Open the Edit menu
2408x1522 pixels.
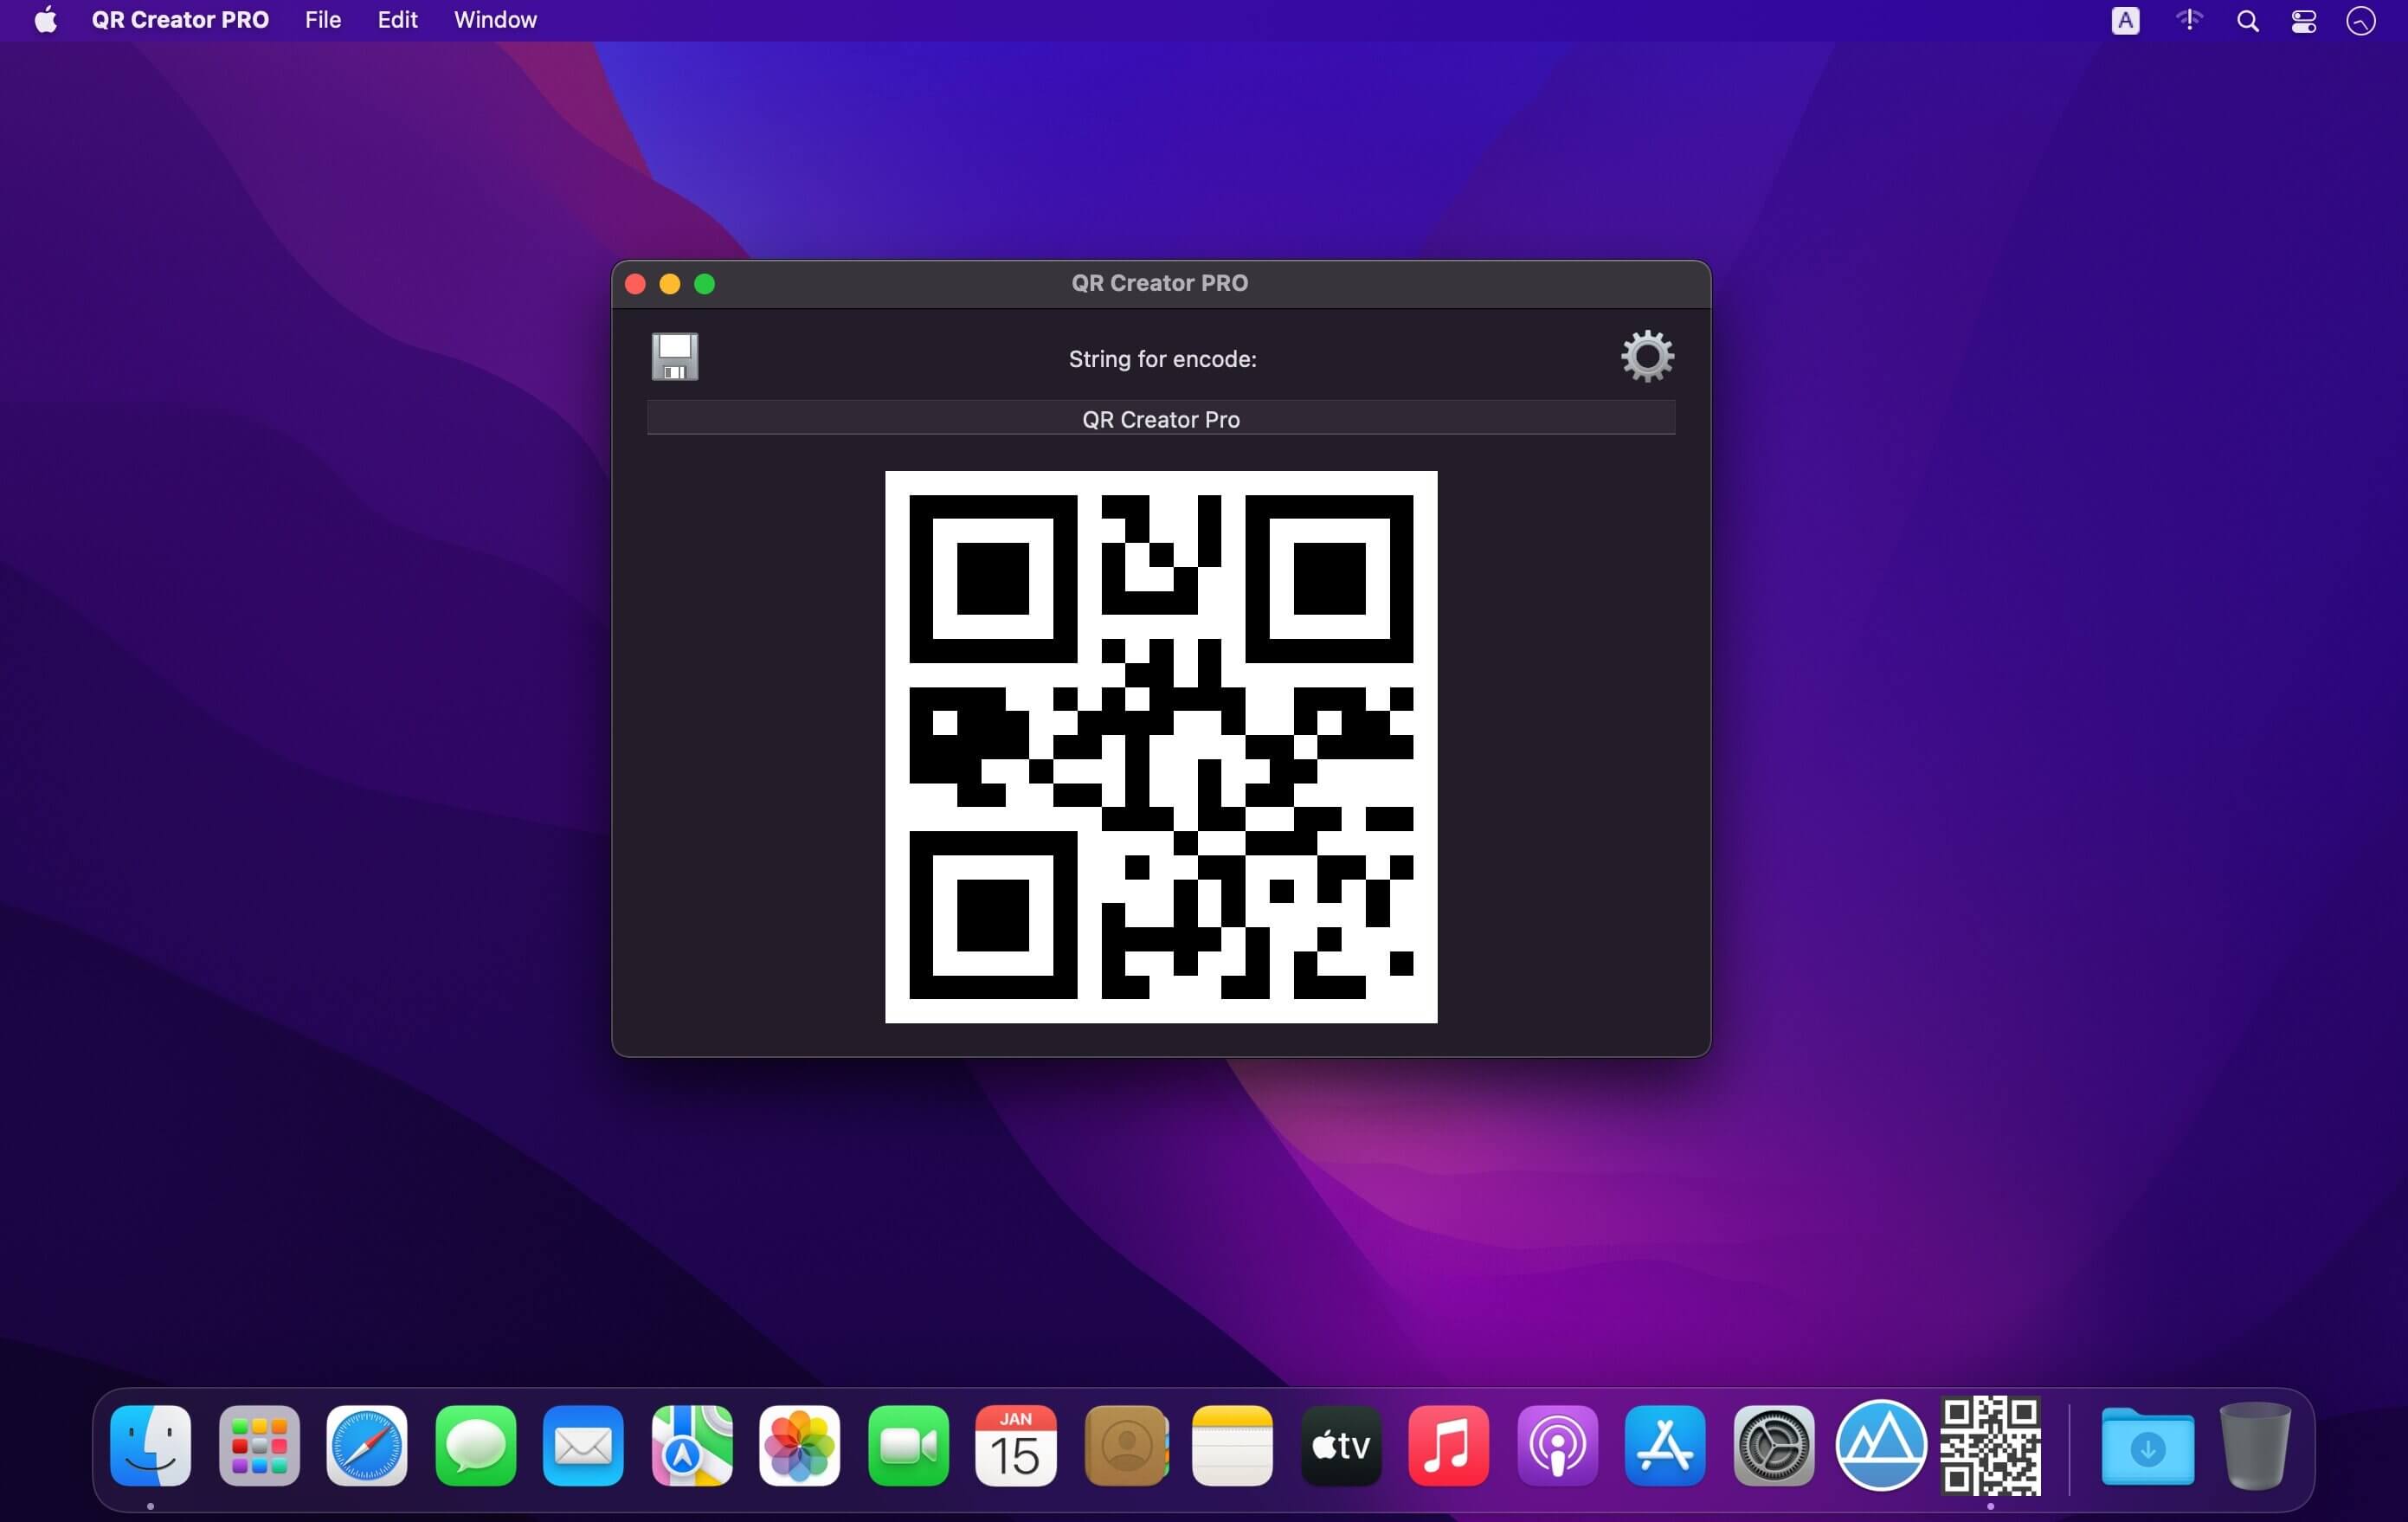397,20
